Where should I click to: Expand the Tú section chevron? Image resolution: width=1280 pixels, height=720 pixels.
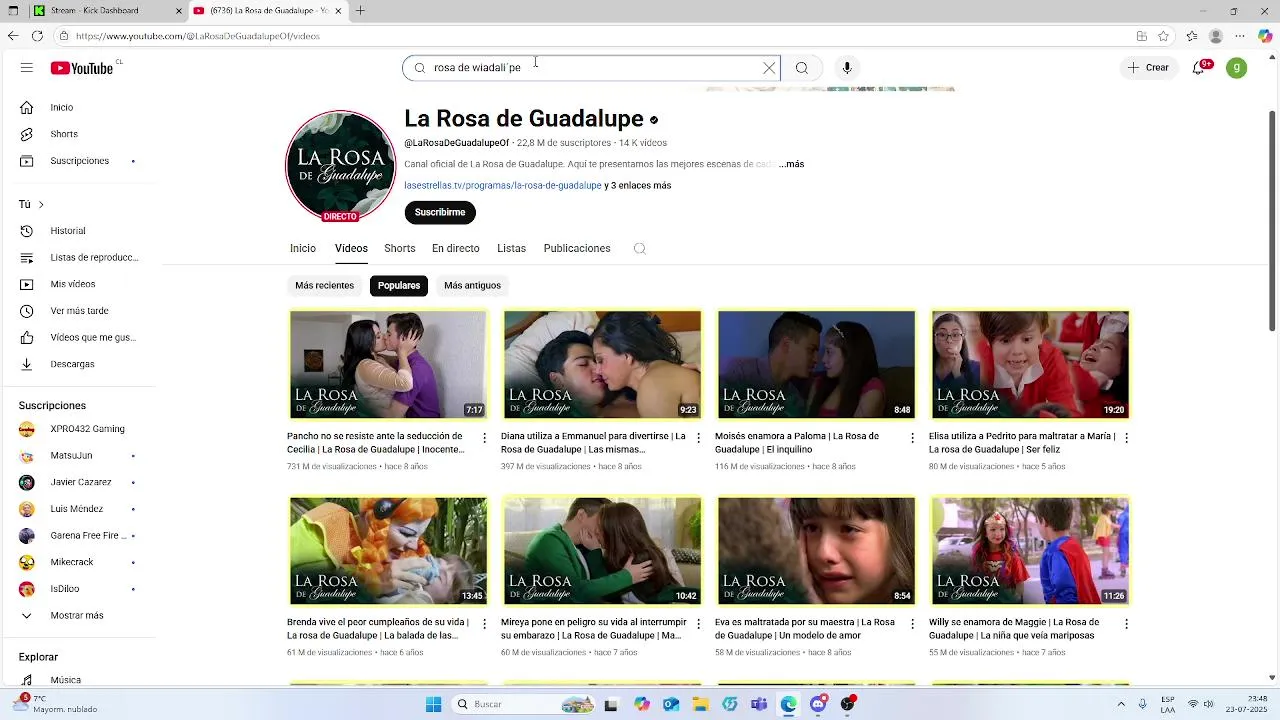tap(41, 204)
